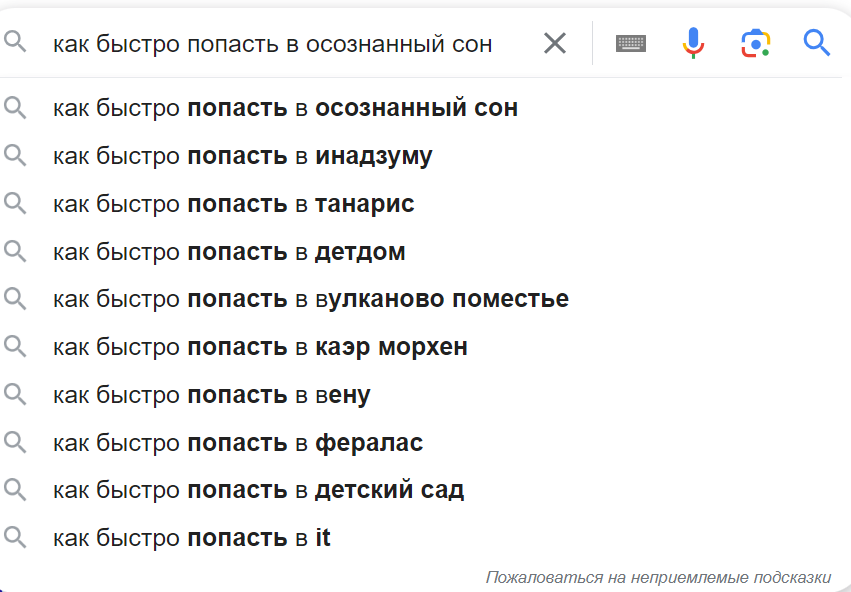
Task: Pick the suggestion ending in 'танарис'
Action: pyautogui.click(x=234, y=204)
